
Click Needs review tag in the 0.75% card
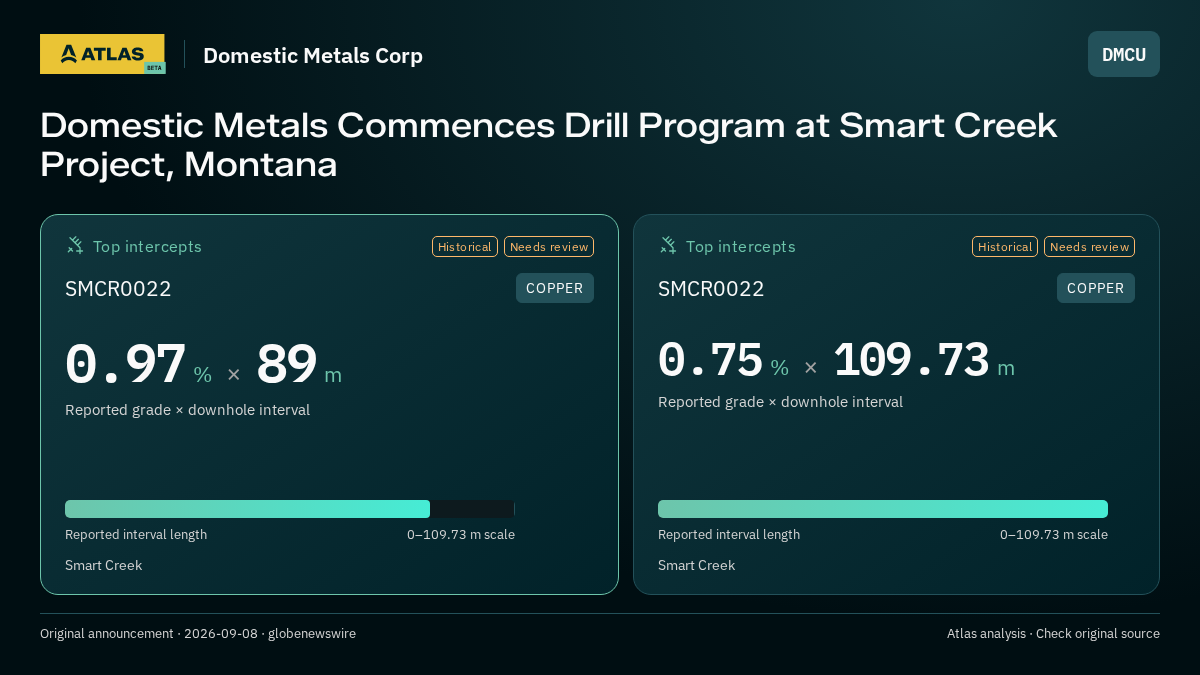[1089, 247]
